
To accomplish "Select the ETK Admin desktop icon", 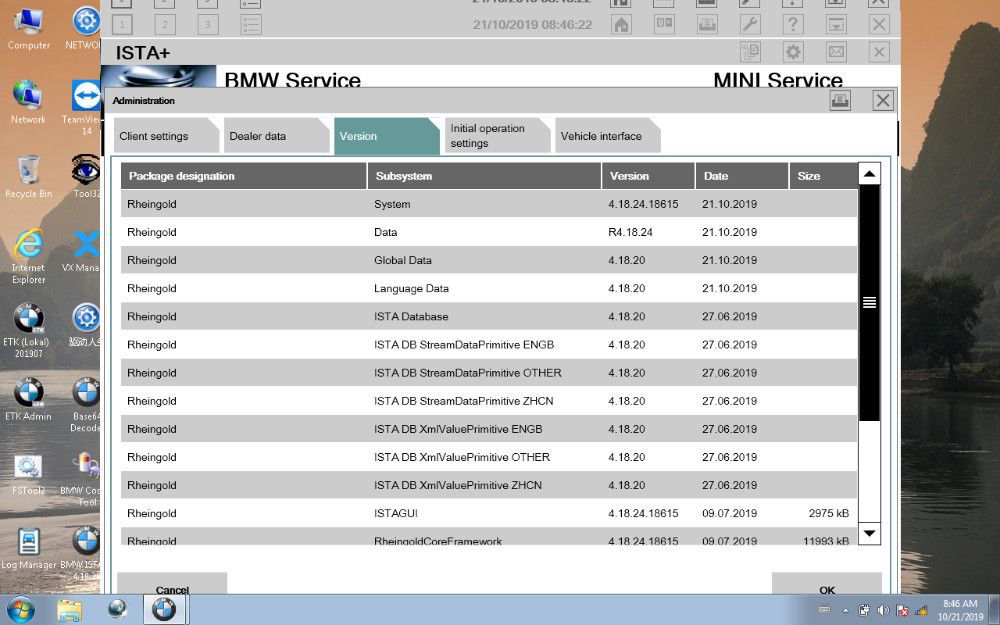I will point(28,399).
